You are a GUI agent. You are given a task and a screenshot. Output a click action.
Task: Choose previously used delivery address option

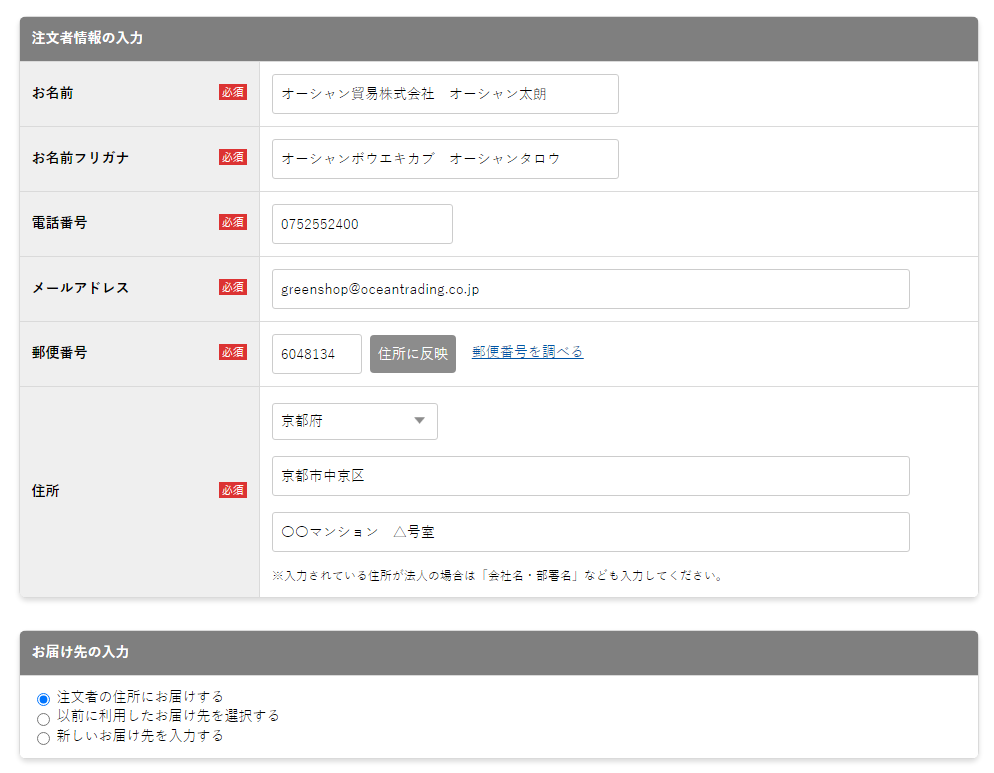pos(42,718)
